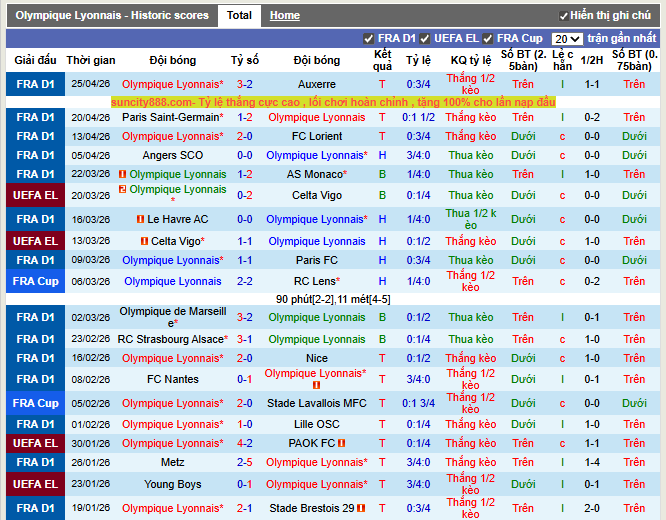Viewport: 666px width, 520px height.
Task: Toggle the FRA D1 filter checkbox
Action: pyautogui.click(x=368, y=39)
